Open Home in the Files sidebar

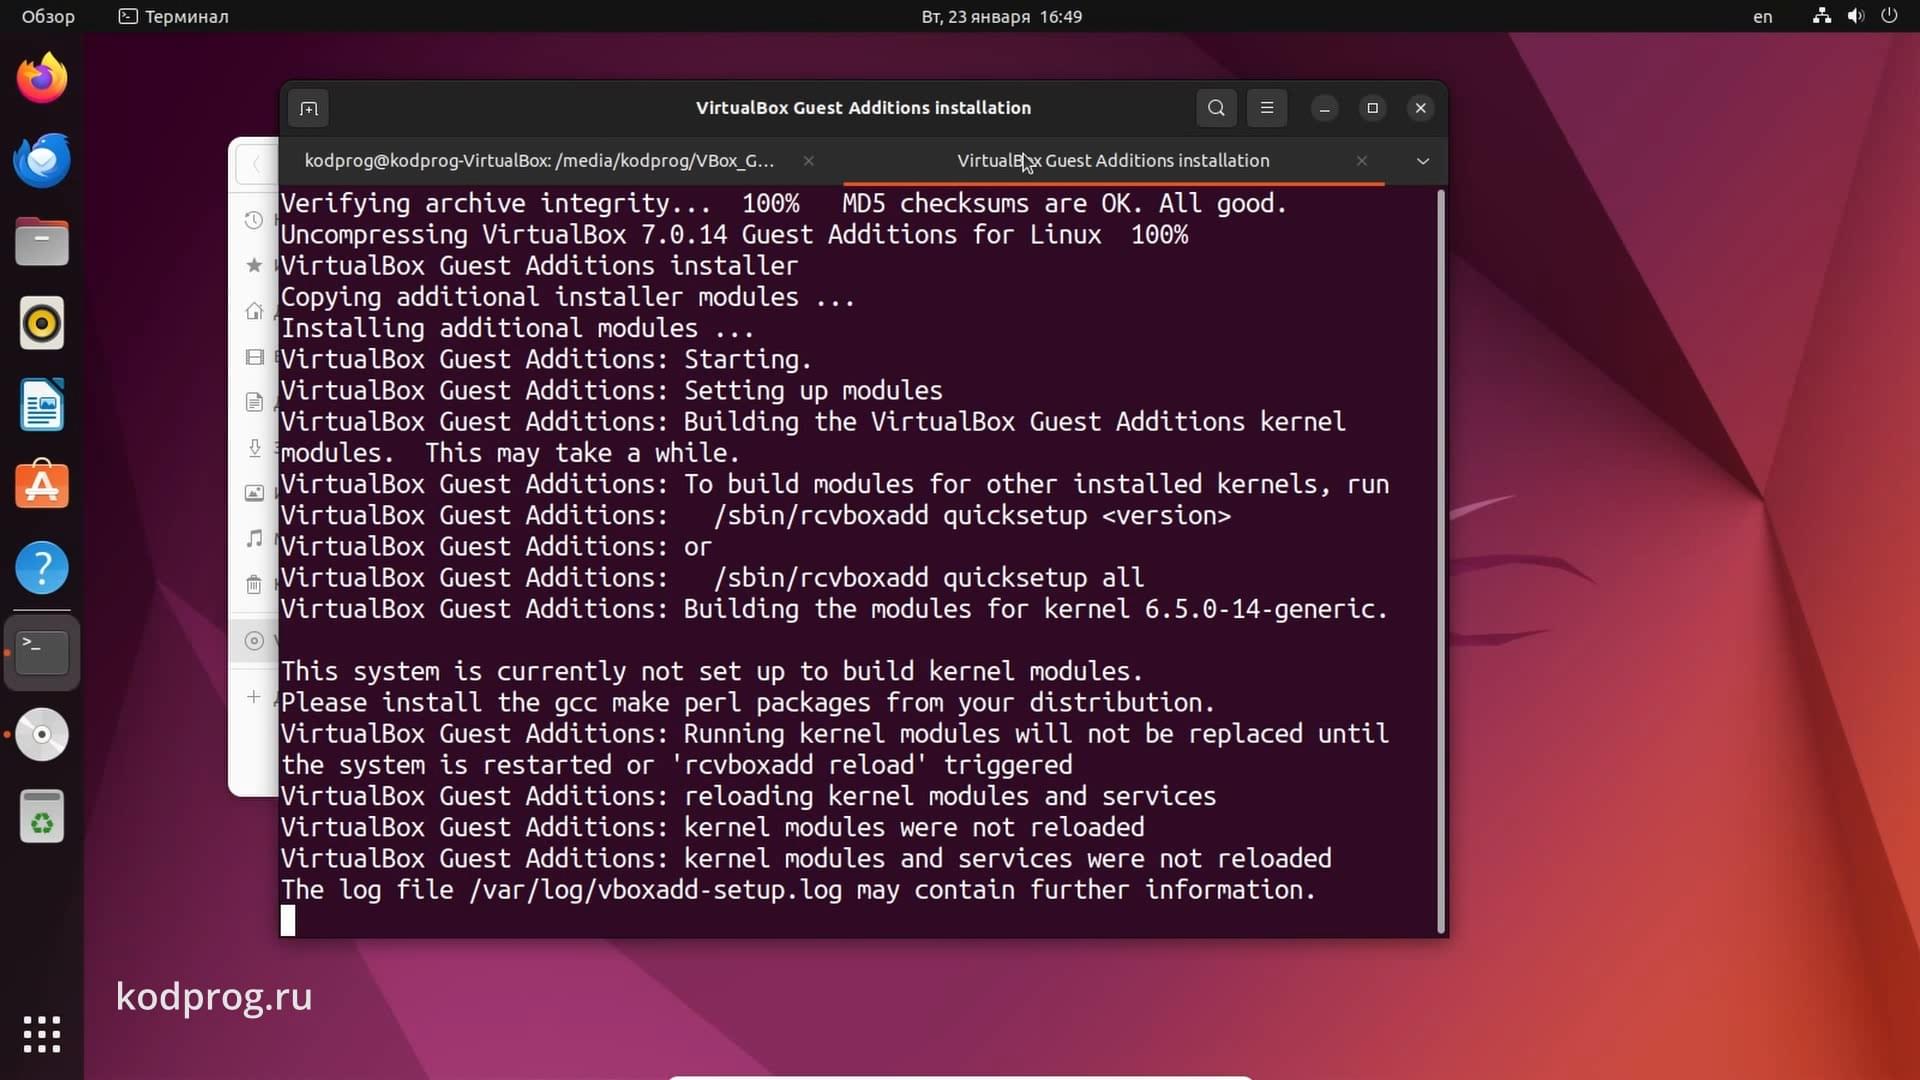(254, 311)
